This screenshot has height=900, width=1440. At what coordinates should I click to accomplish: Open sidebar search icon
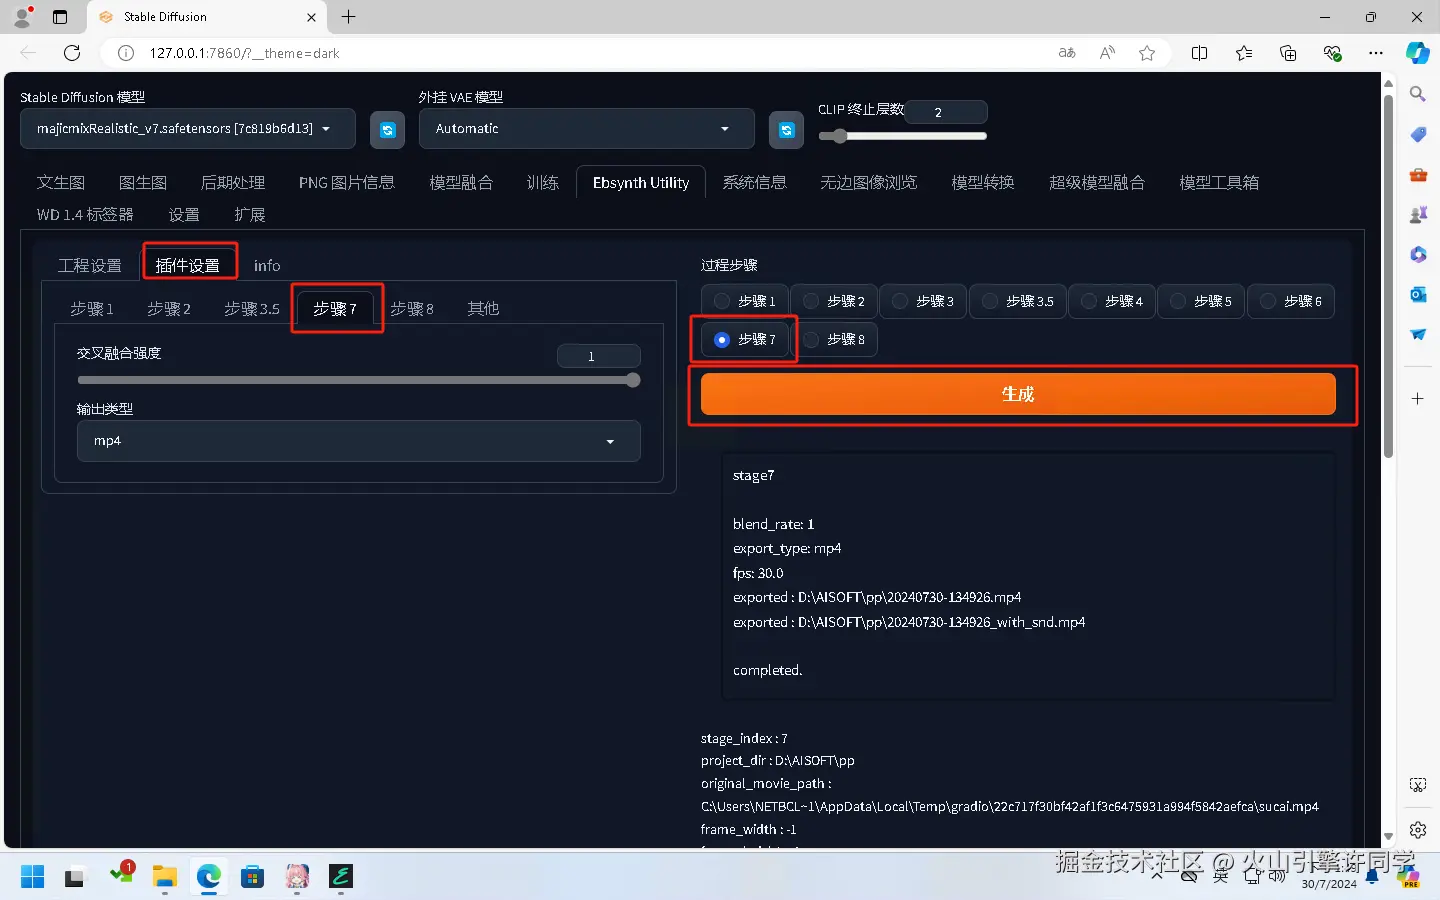click(1417, 94)
